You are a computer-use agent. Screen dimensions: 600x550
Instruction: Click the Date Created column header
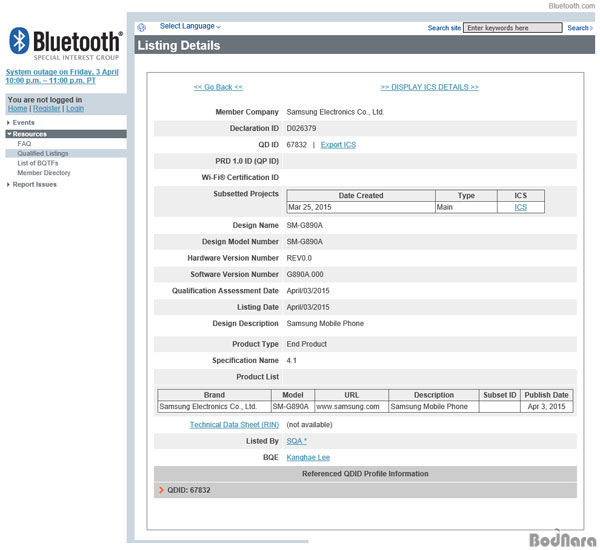pos(361,195)
